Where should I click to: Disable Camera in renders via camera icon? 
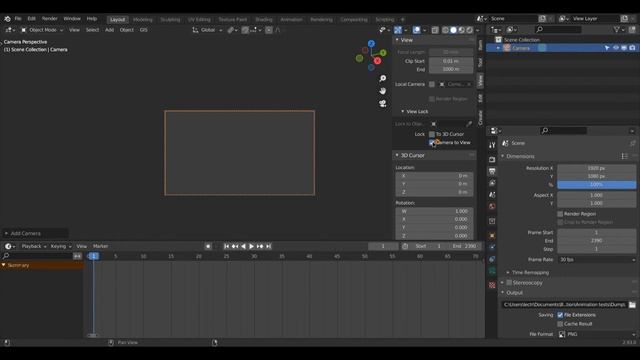click(x=632, y=48)
